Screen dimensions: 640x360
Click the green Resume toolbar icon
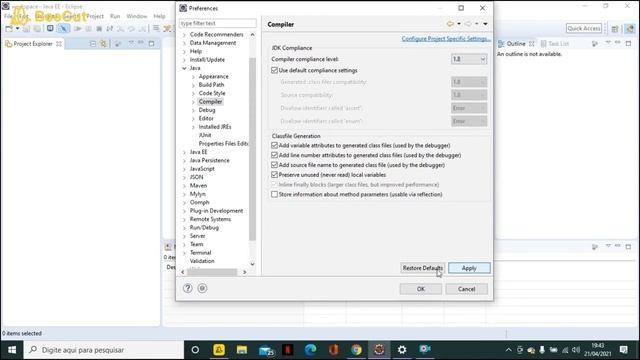click(78, 29)
